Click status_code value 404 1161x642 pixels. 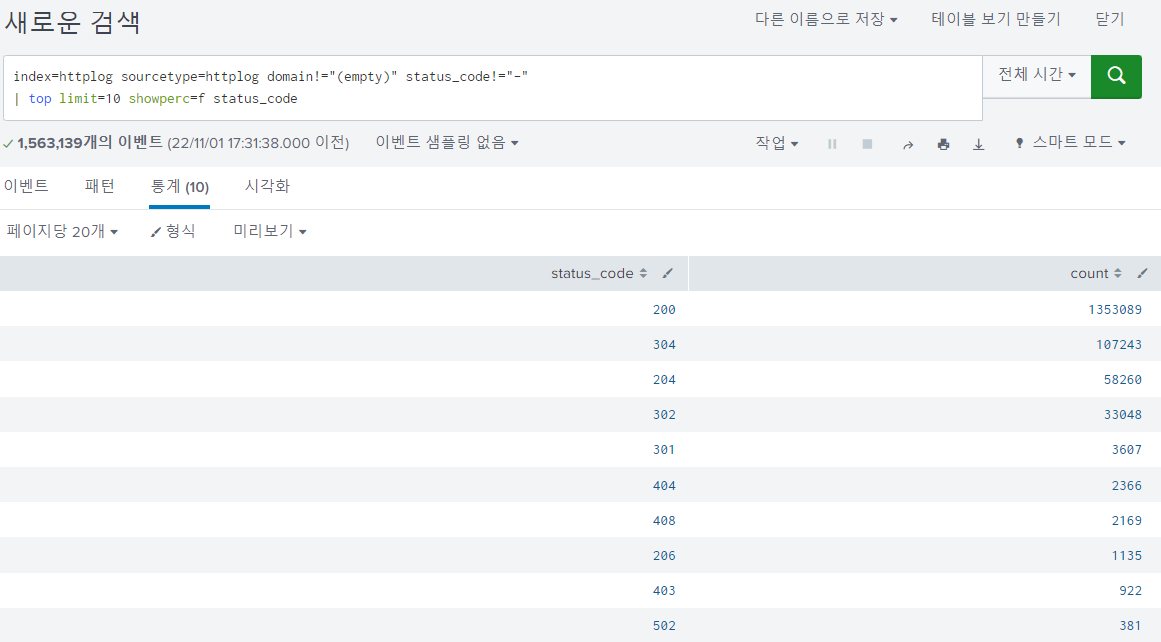pos(664,486)
